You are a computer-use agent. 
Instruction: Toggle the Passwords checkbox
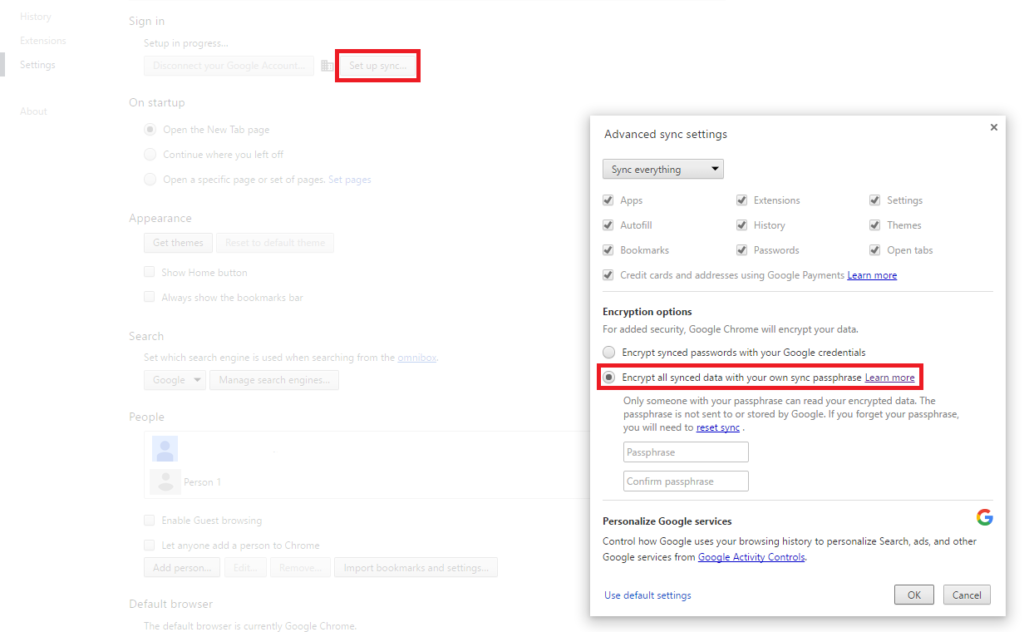click(741, 250)
